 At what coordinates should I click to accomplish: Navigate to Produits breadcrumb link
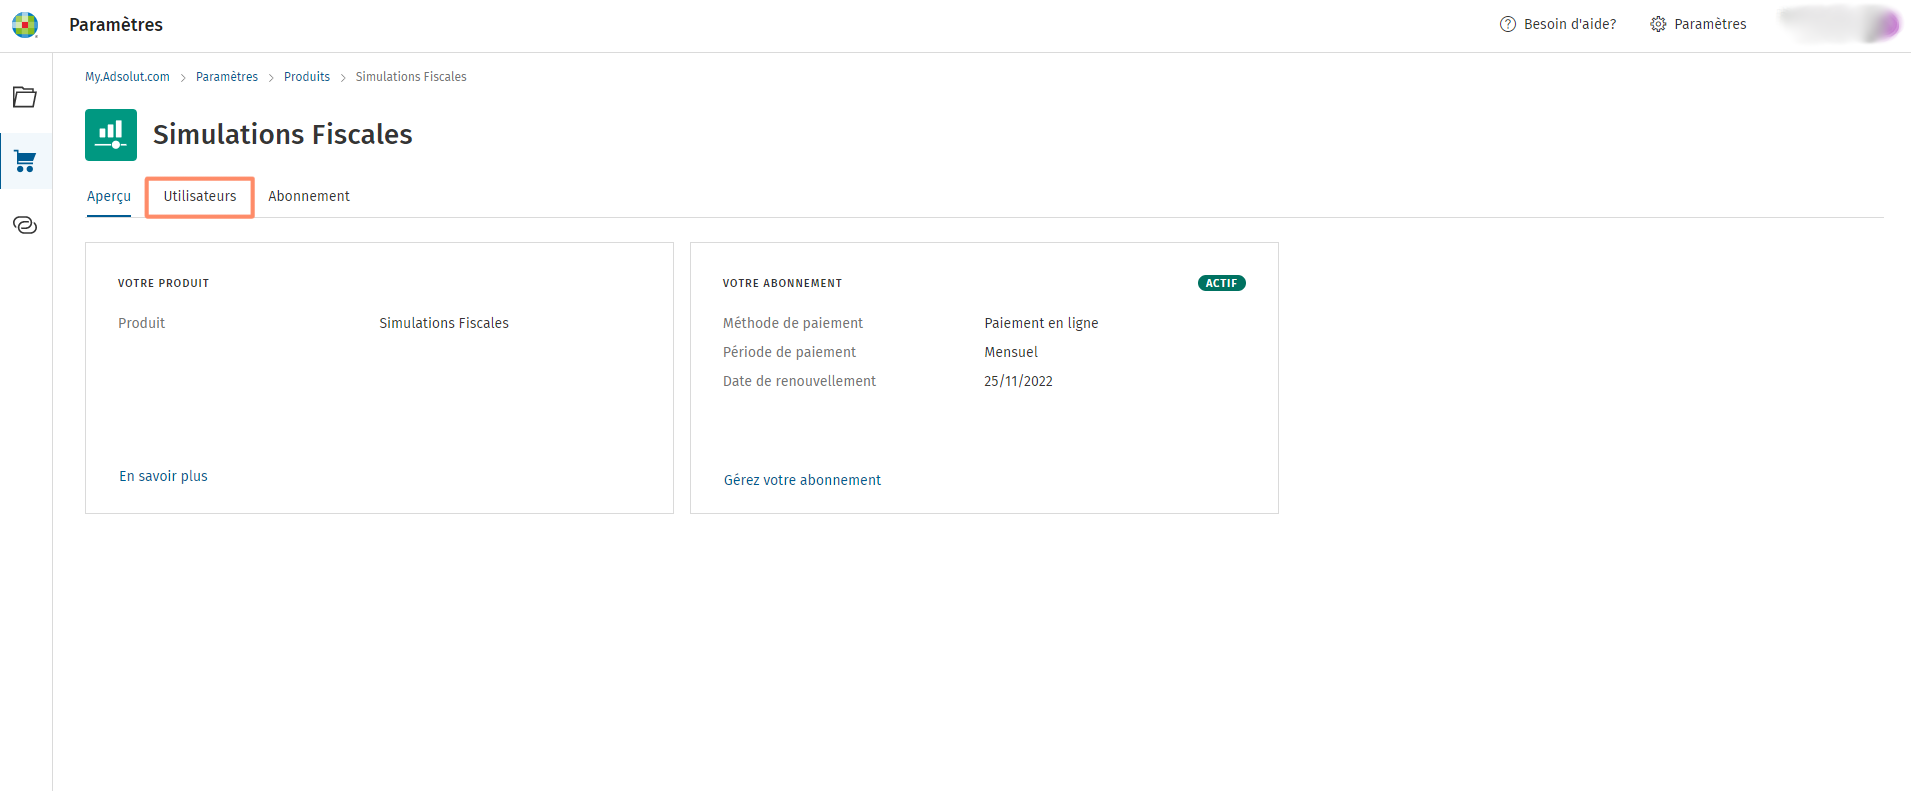307,77
